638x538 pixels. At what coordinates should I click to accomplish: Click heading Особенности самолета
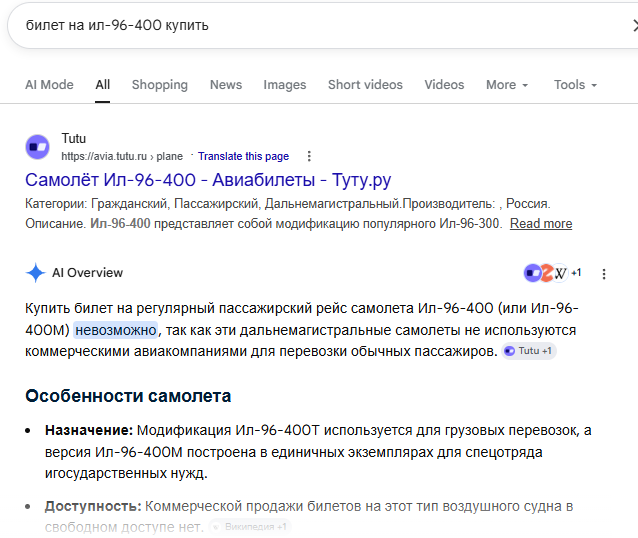point(128,396)
